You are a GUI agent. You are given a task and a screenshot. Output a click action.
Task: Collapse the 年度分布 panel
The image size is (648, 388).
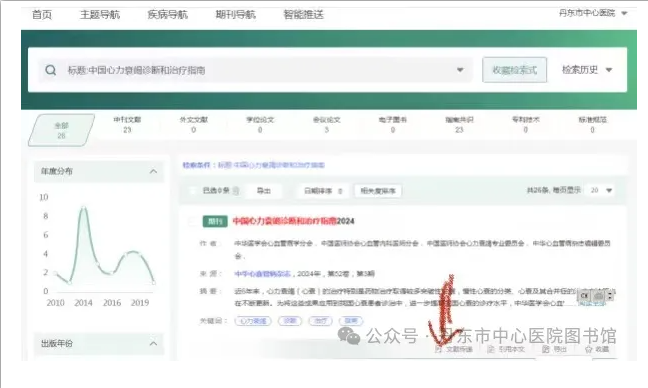pos(153,171)
